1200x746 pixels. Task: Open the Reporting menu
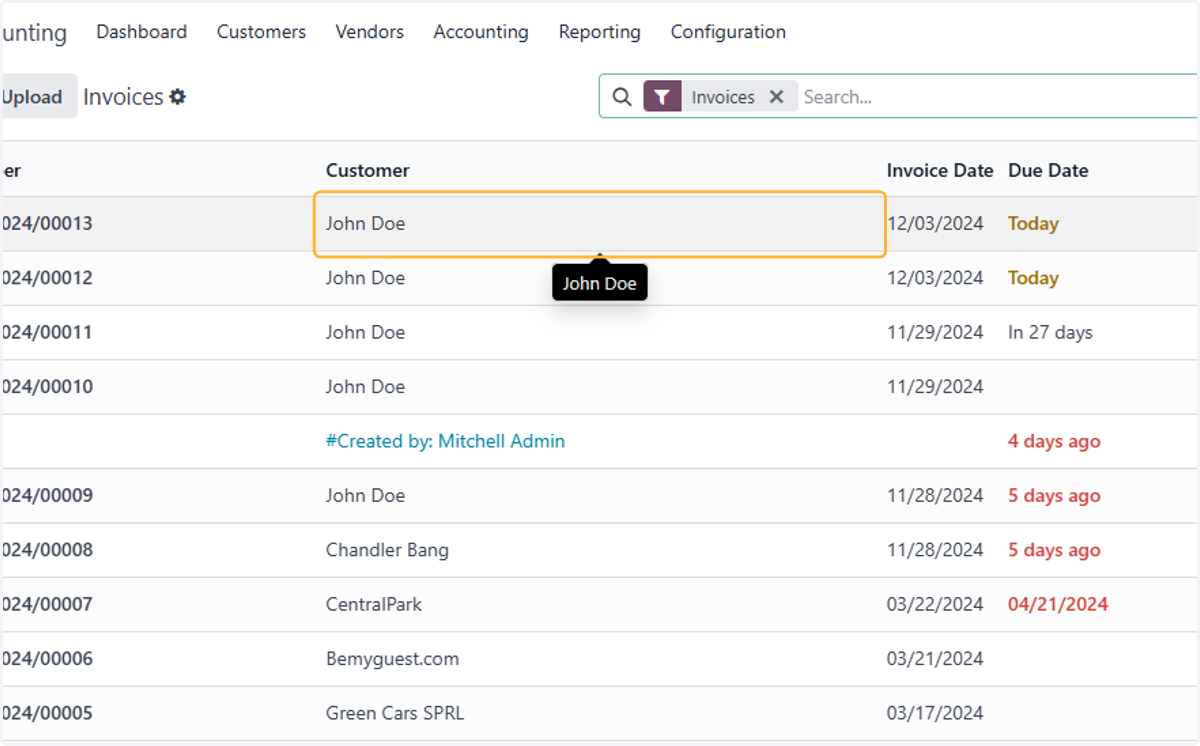coord(600,32)
